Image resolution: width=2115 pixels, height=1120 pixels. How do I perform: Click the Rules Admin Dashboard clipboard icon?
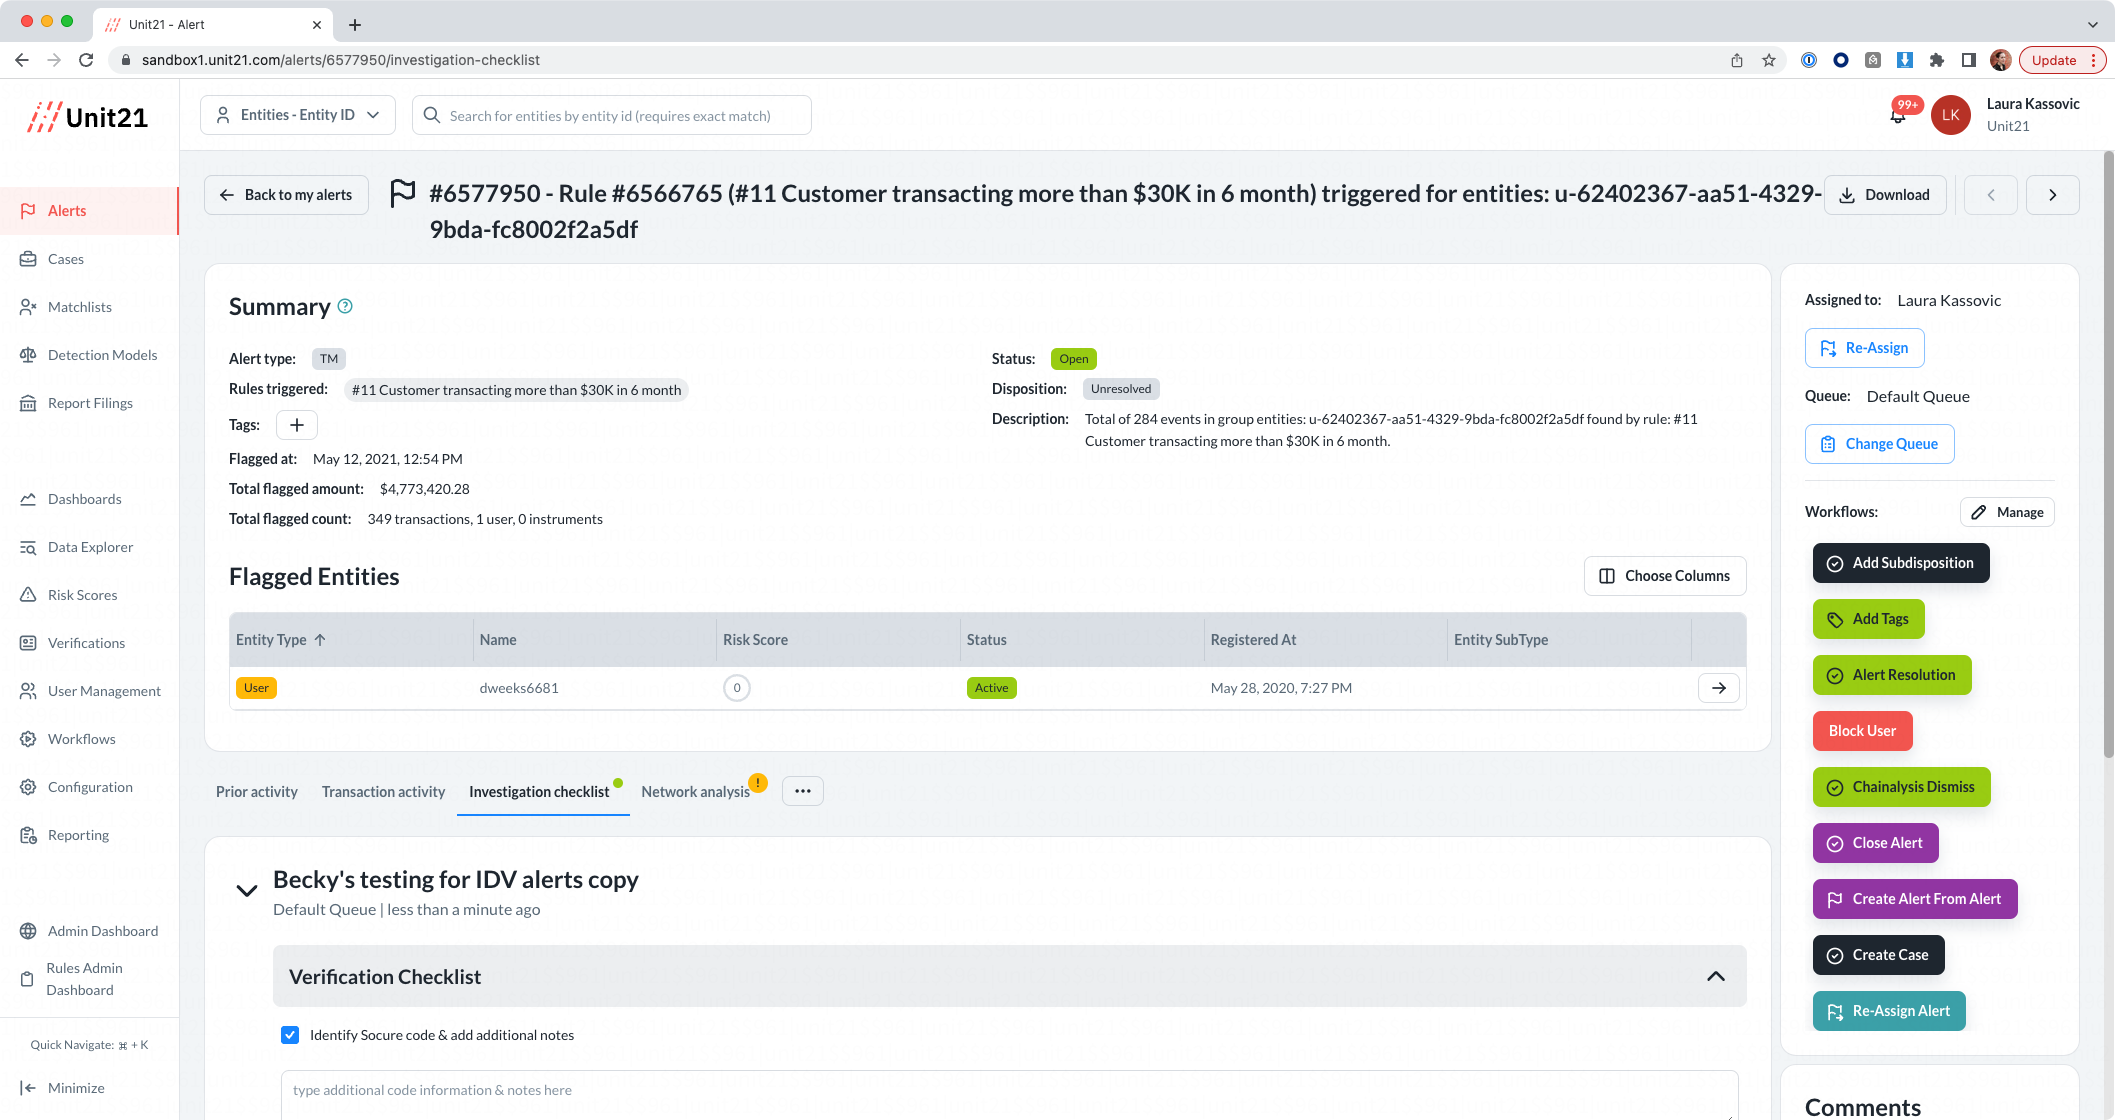[27, 979]
